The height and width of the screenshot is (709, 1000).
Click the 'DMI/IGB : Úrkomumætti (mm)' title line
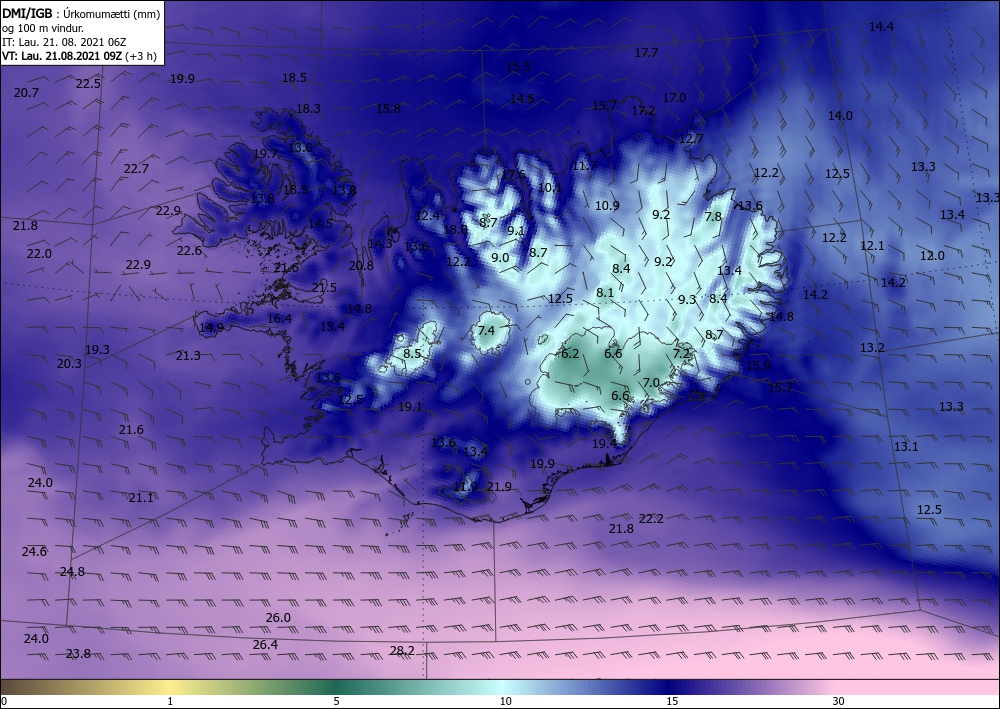pyautogui.click(x=81, y=13)
